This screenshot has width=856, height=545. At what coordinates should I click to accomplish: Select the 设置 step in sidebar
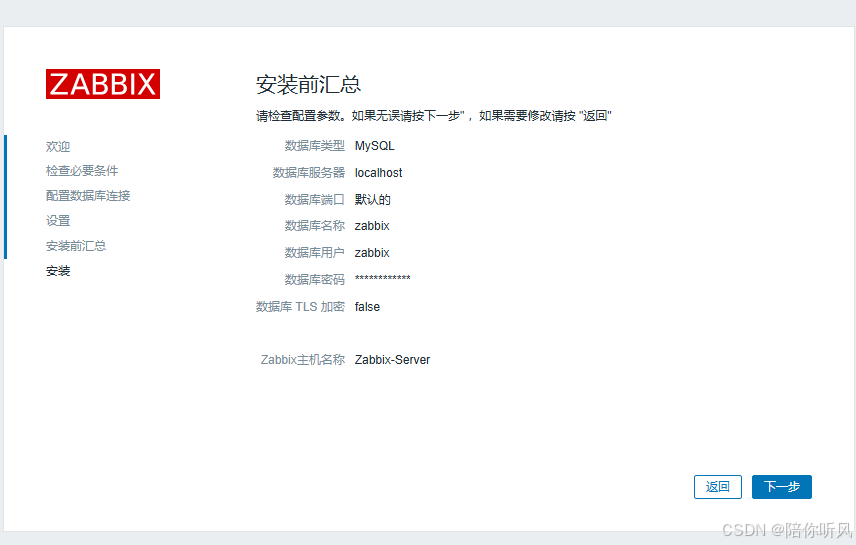[58, 221]
